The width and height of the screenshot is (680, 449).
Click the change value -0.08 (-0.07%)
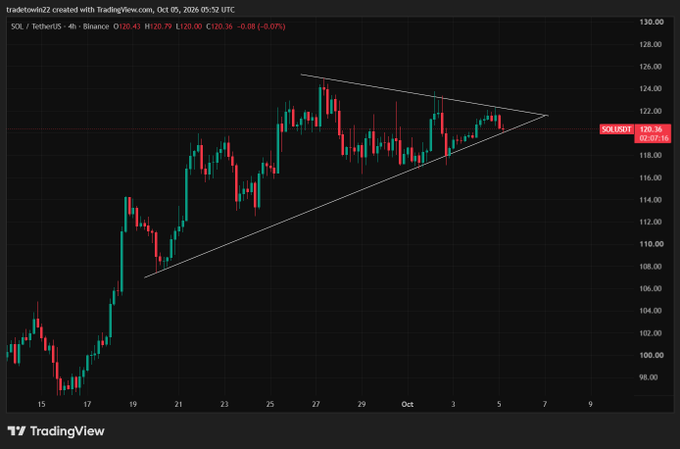click(261, 26)
